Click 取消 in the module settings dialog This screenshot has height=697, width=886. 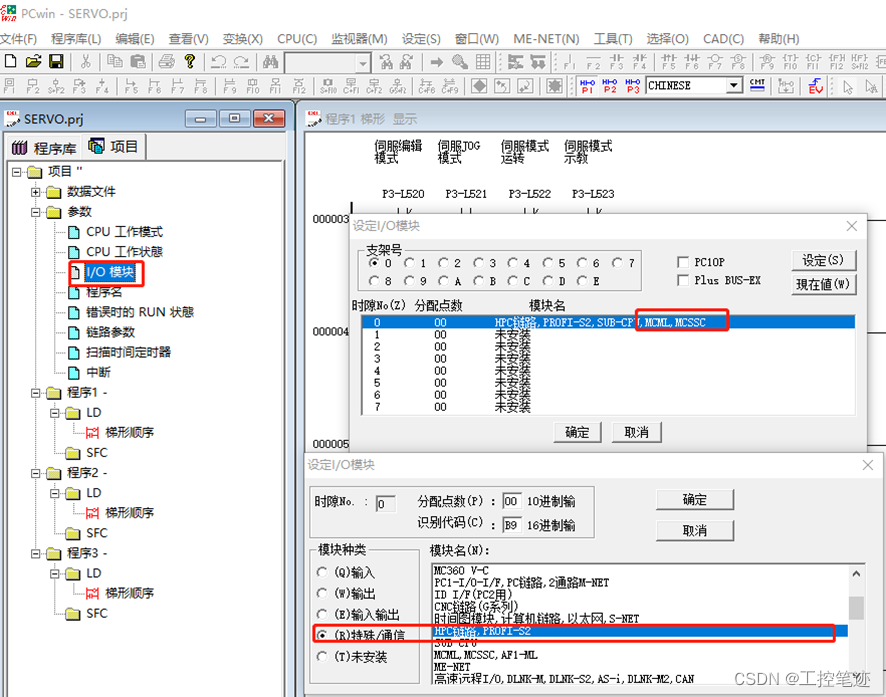(694, 530)
